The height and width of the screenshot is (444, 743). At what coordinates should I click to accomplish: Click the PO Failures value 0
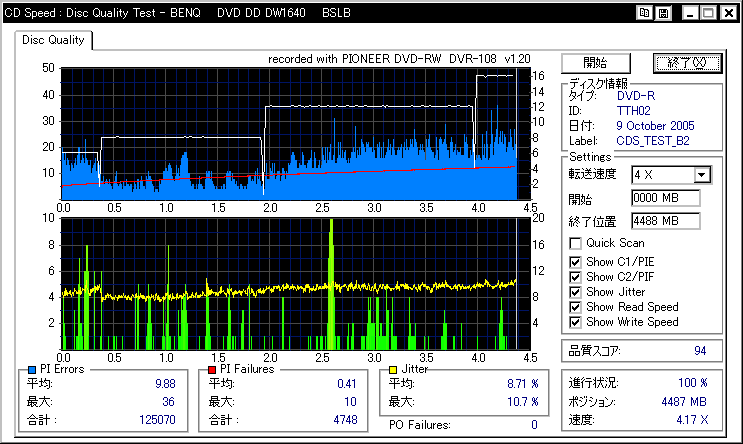[534, 425]
